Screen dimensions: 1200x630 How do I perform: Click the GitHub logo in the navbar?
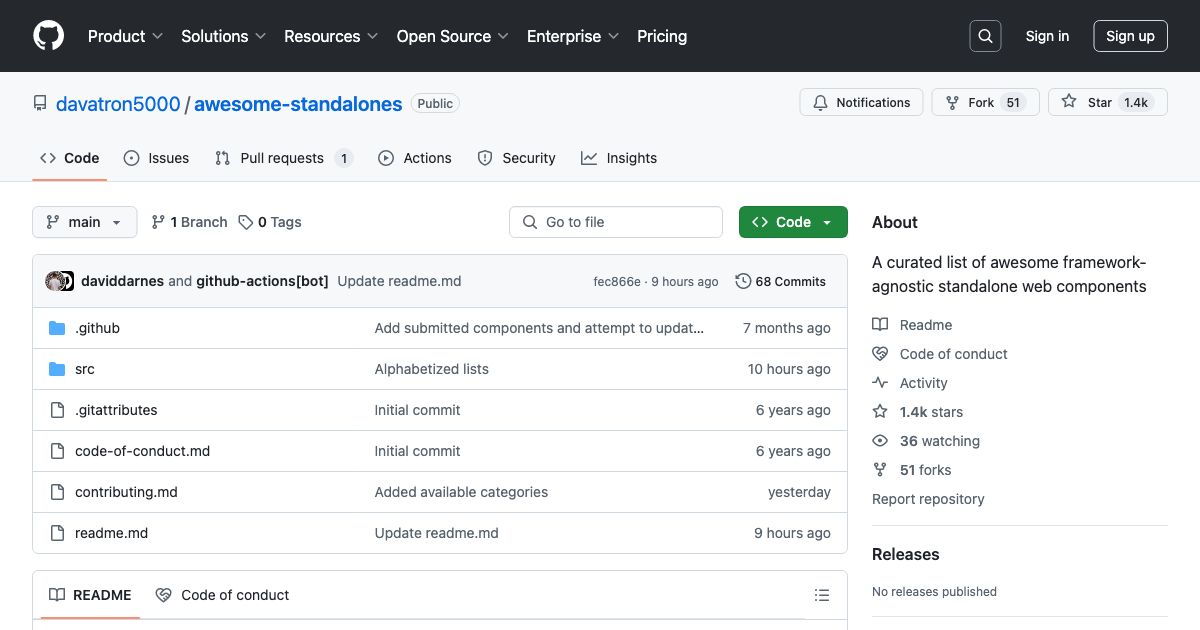tap(48, 35)
